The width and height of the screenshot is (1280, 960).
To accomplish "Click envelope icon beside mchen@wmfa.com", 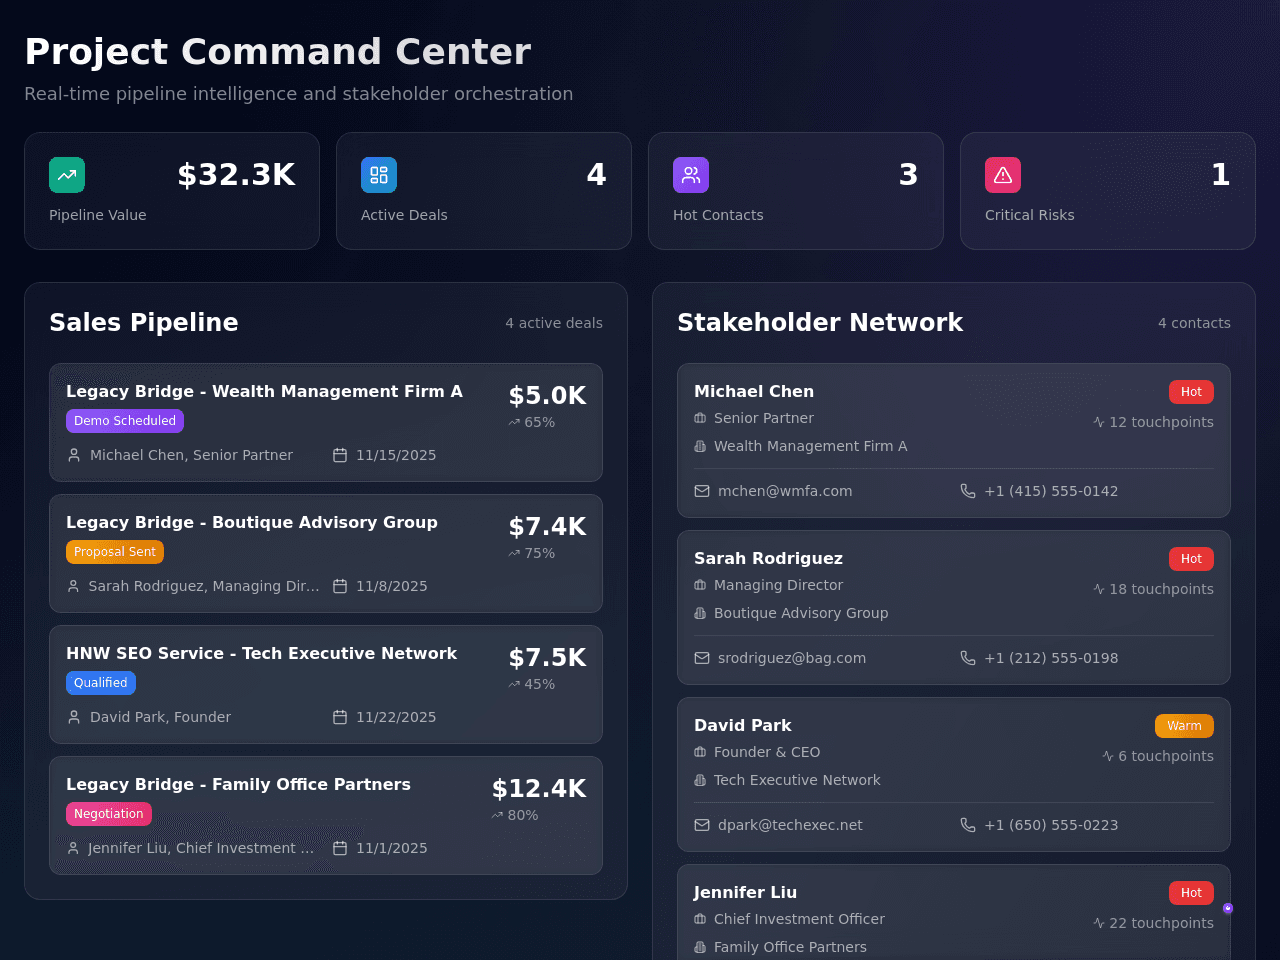I will coord(702,491).
